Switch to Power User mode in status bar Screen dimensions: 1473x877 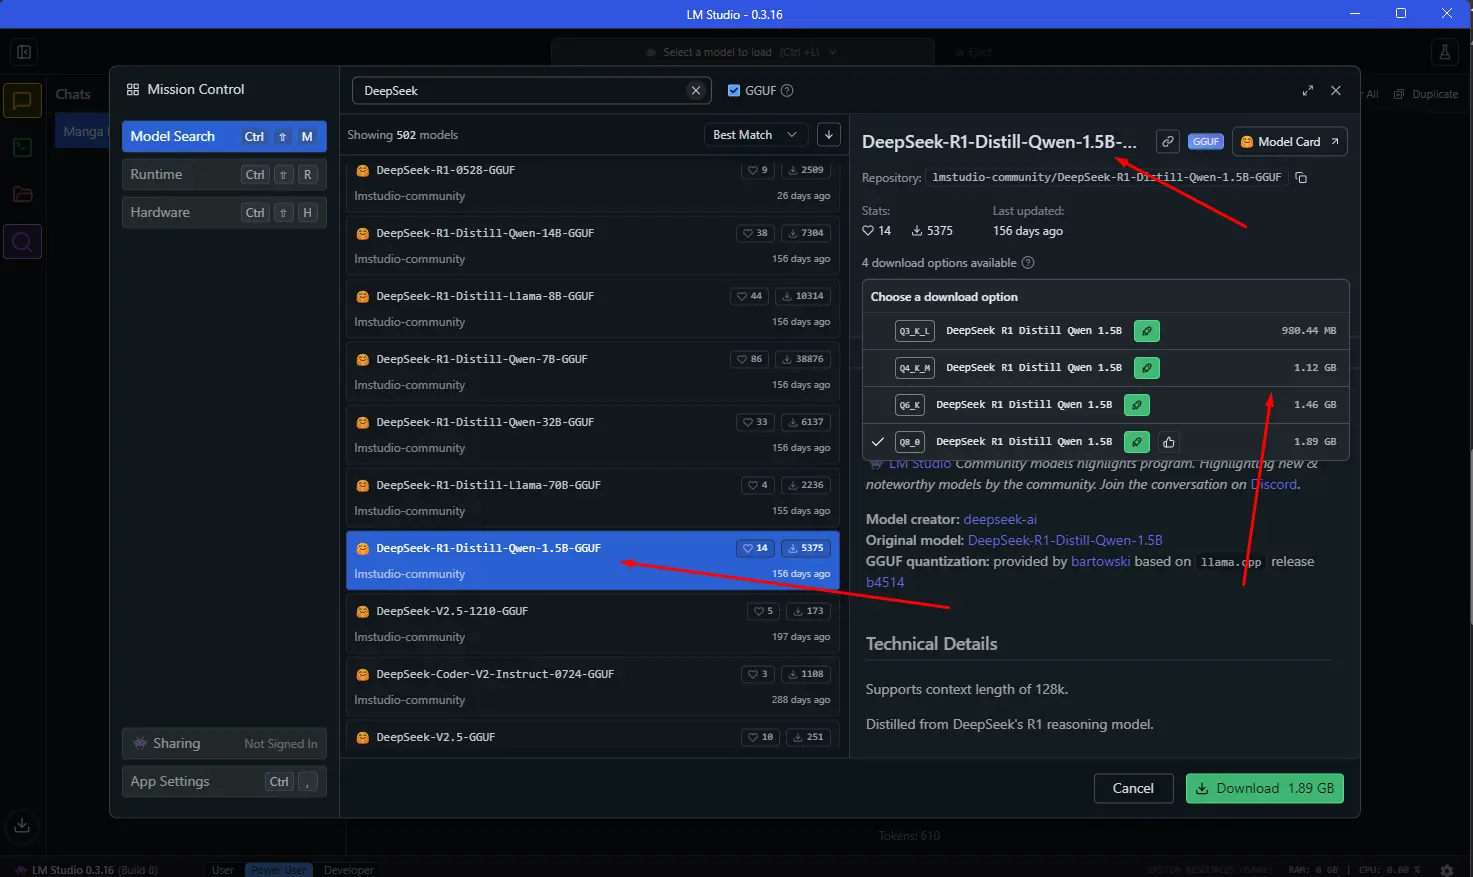point(279,870)
